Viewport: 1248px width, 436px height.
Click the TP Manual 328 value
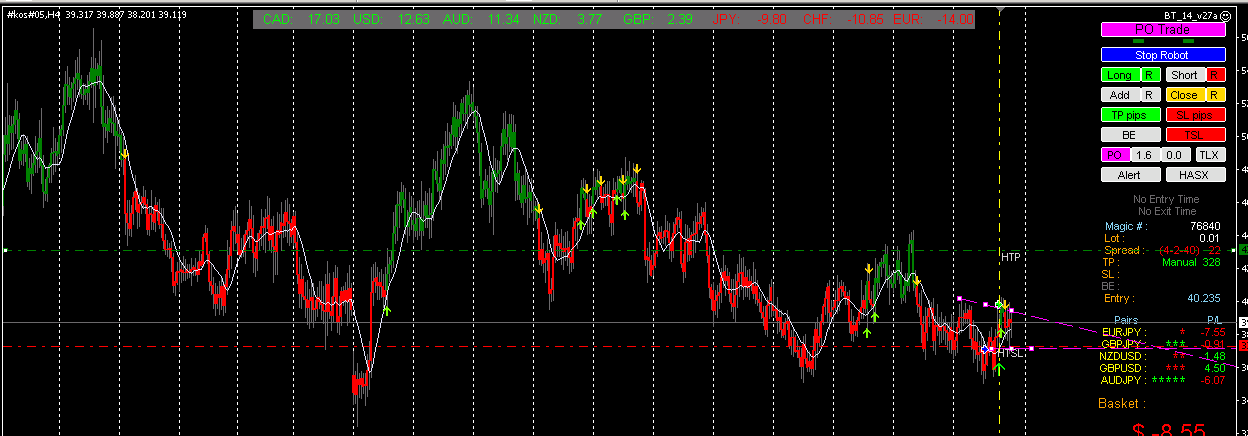tap(1192, 262)
